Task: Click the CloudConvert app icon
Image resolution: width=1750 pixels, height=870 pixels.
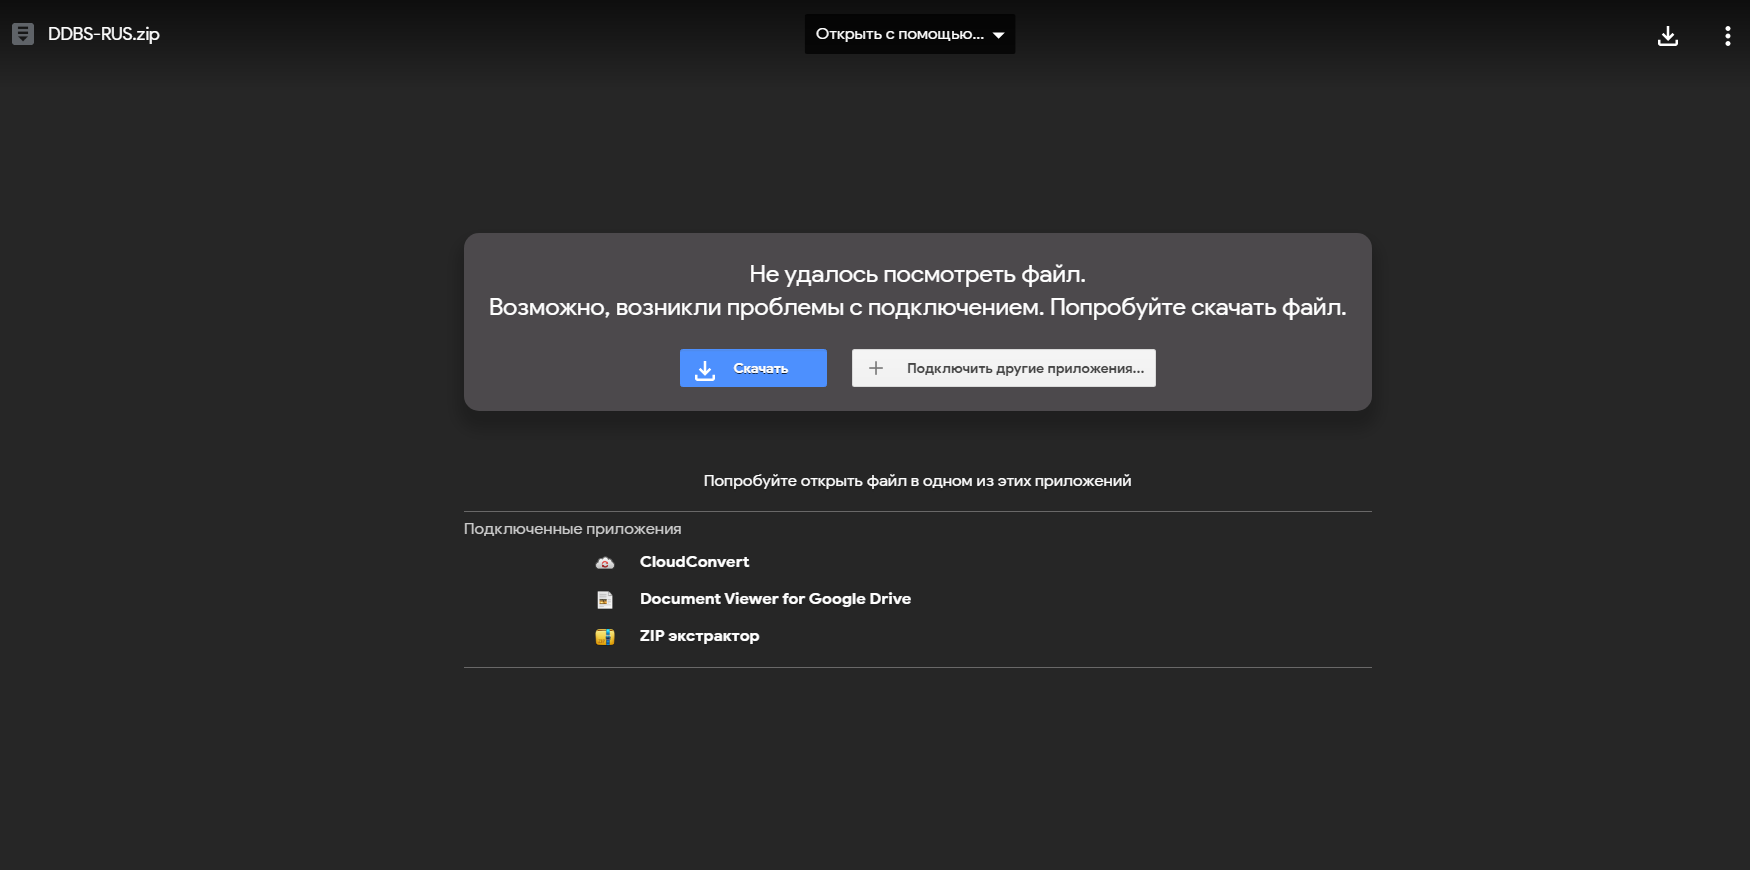Action: point(605,563)
